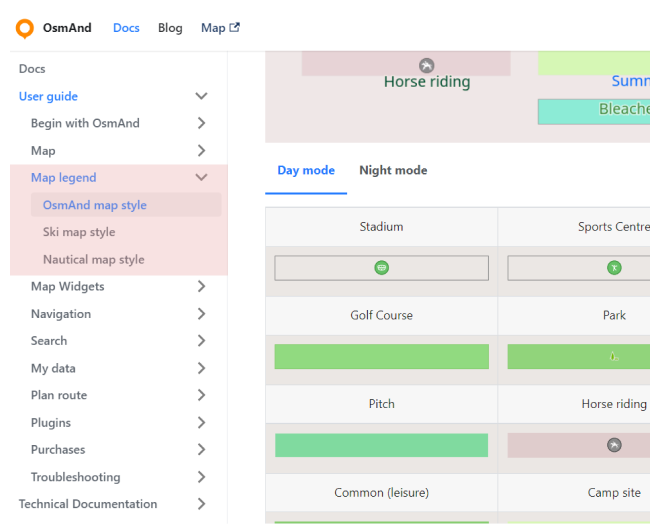660x530 pixels.
Task: Click the horse riding icon in map preview
Action: pos(427,66)
